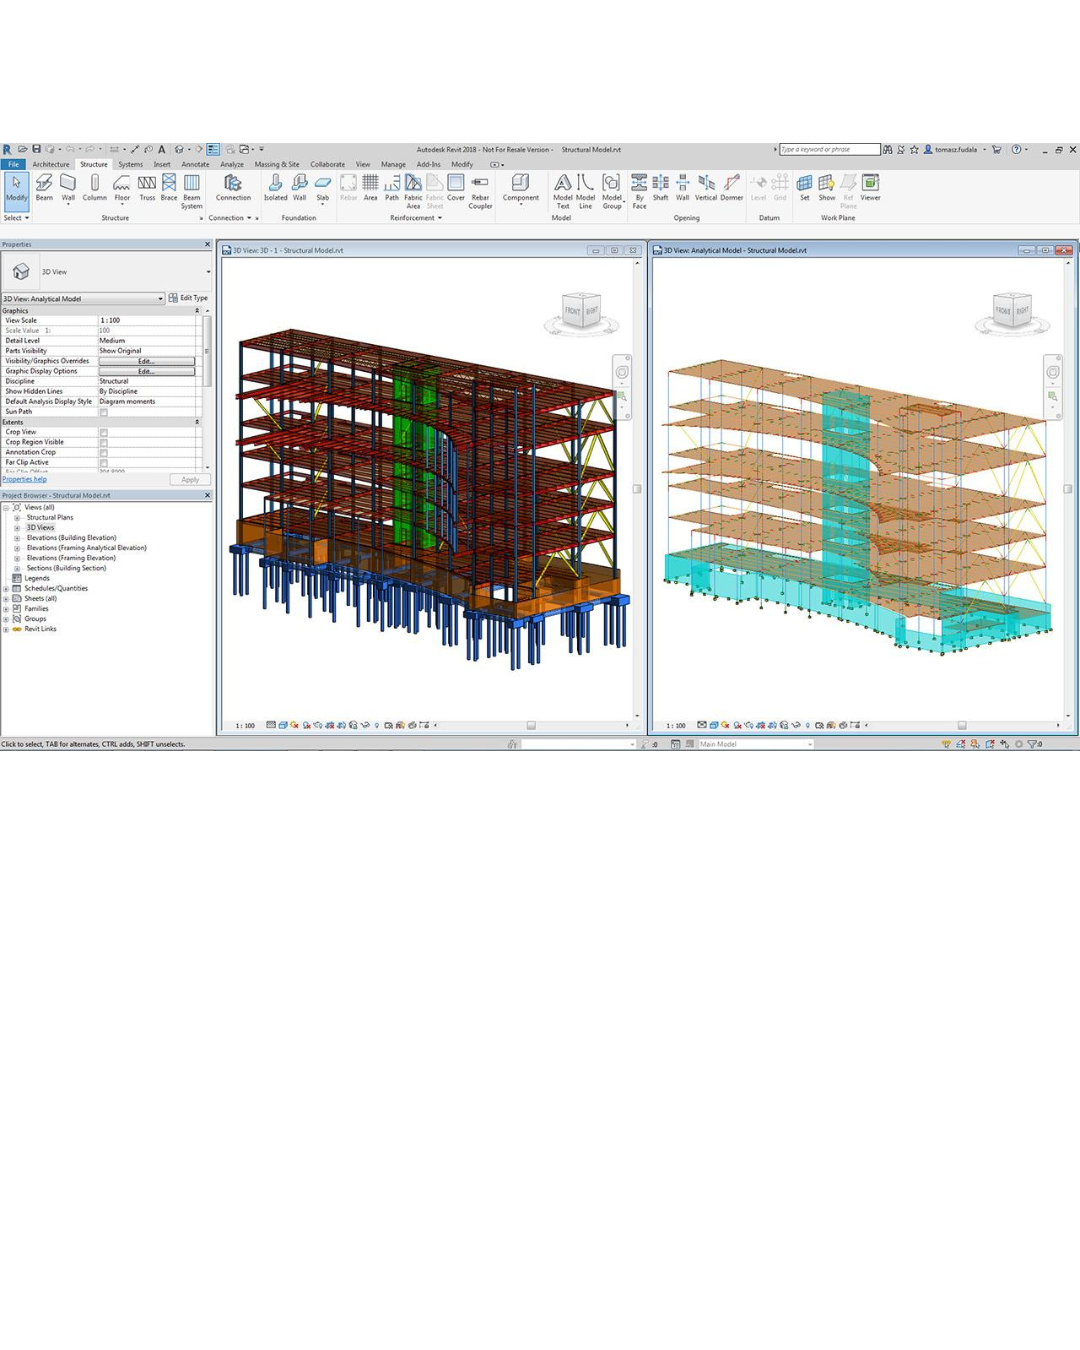The height and width of the screenshot is (1350, 1080).
Task: Expand the Schedules/Quantities node
Action: point(6,588)
